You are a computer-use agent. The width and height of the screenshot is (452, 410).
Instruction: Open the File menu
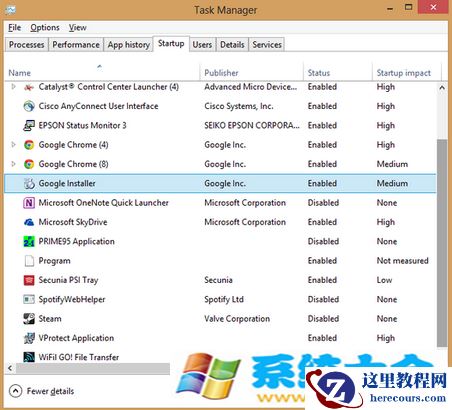(15, 28)
